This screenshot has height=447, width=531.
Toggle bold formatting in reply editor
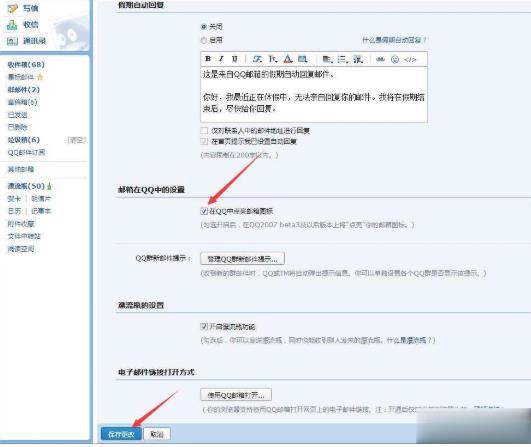[208, 59]
